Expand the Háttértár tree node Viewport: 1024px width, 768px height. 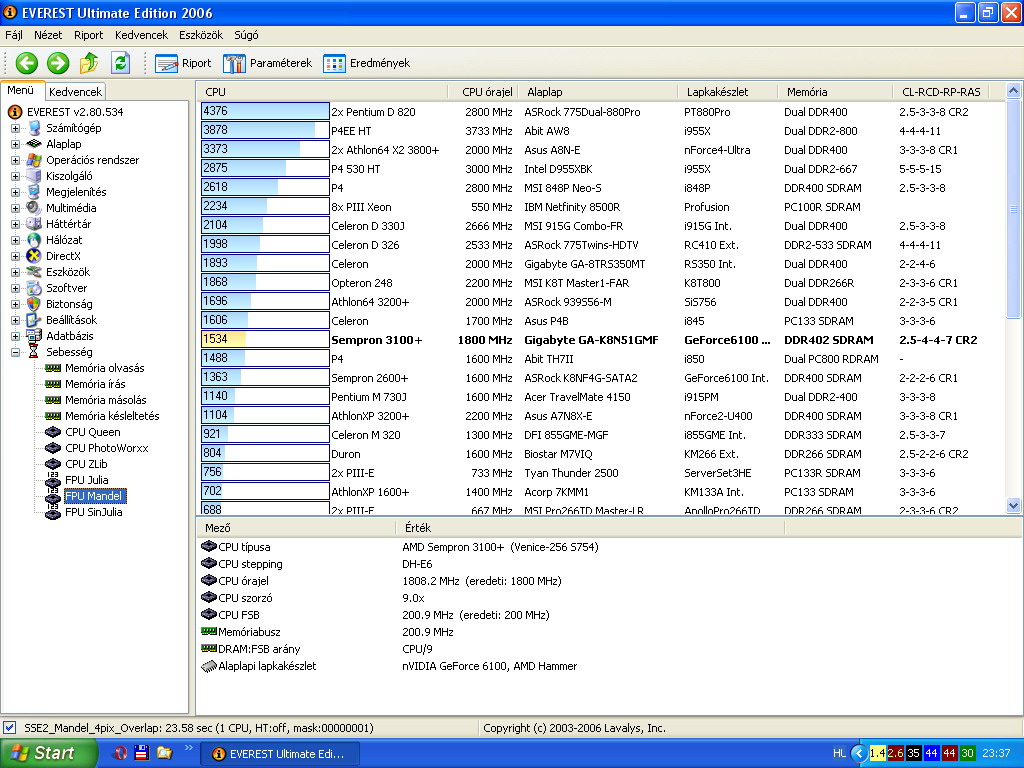click(15, 224)
